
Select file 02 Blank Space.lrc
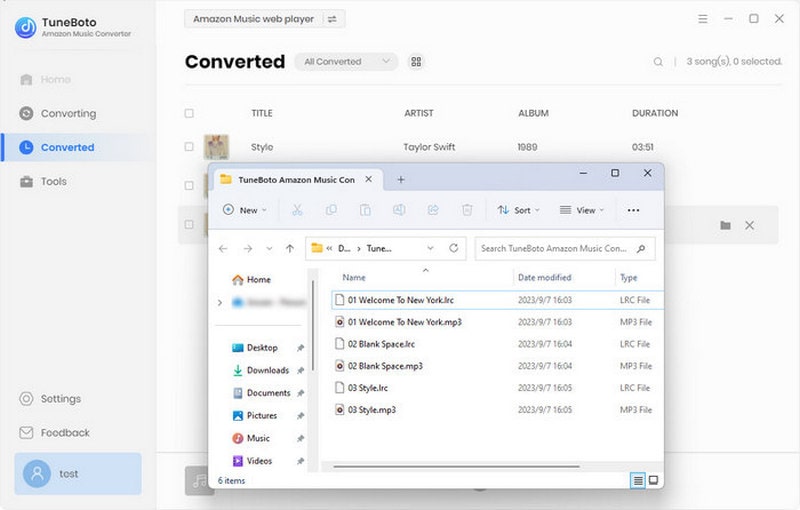click(x=497, y=344)
